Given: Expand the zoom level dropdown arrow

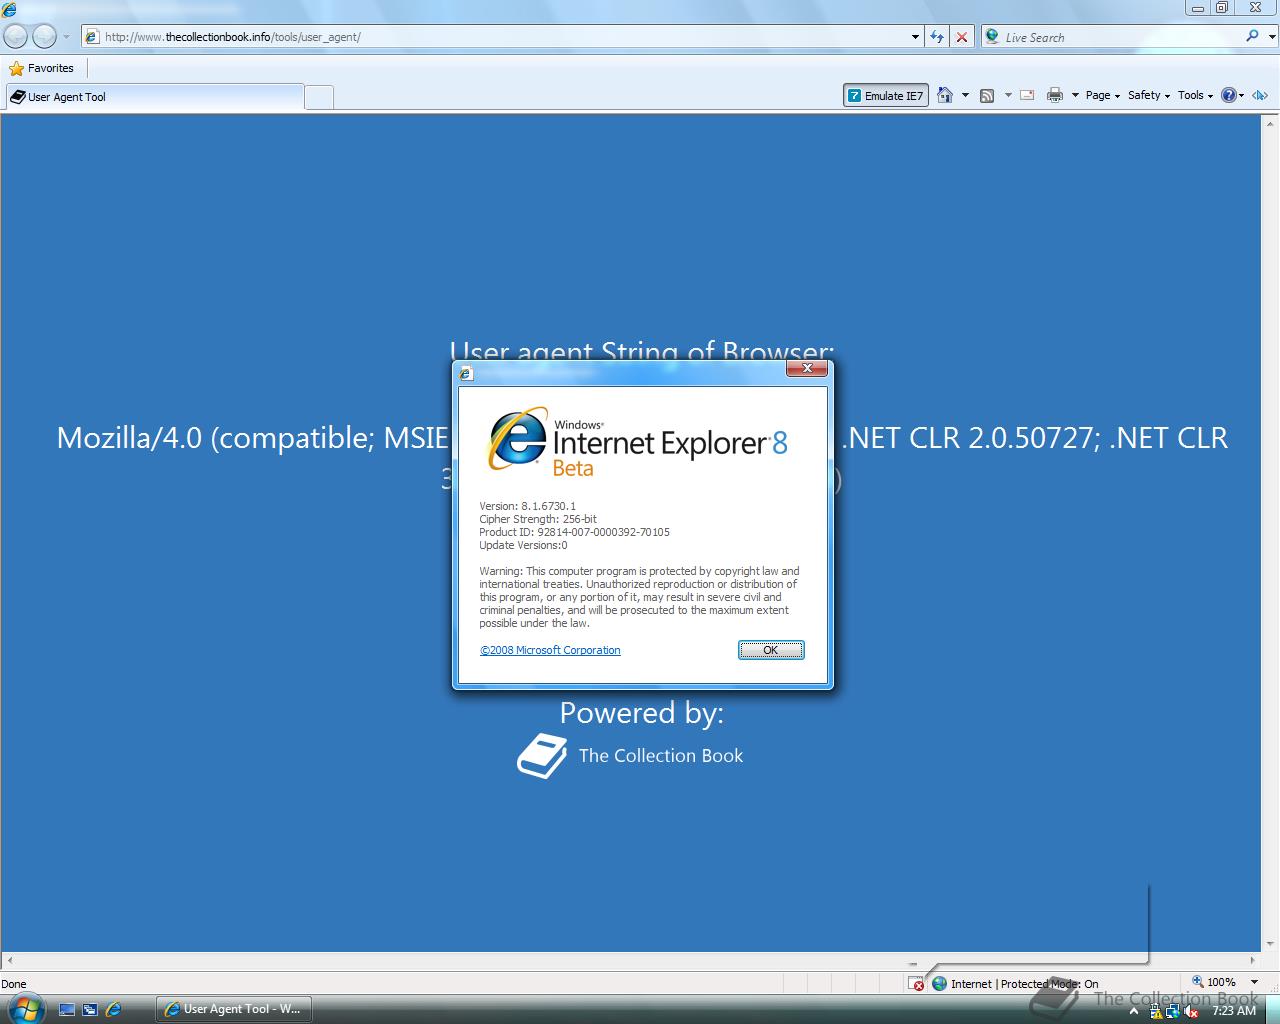Looking at the screenshot, I should 1254,982.
